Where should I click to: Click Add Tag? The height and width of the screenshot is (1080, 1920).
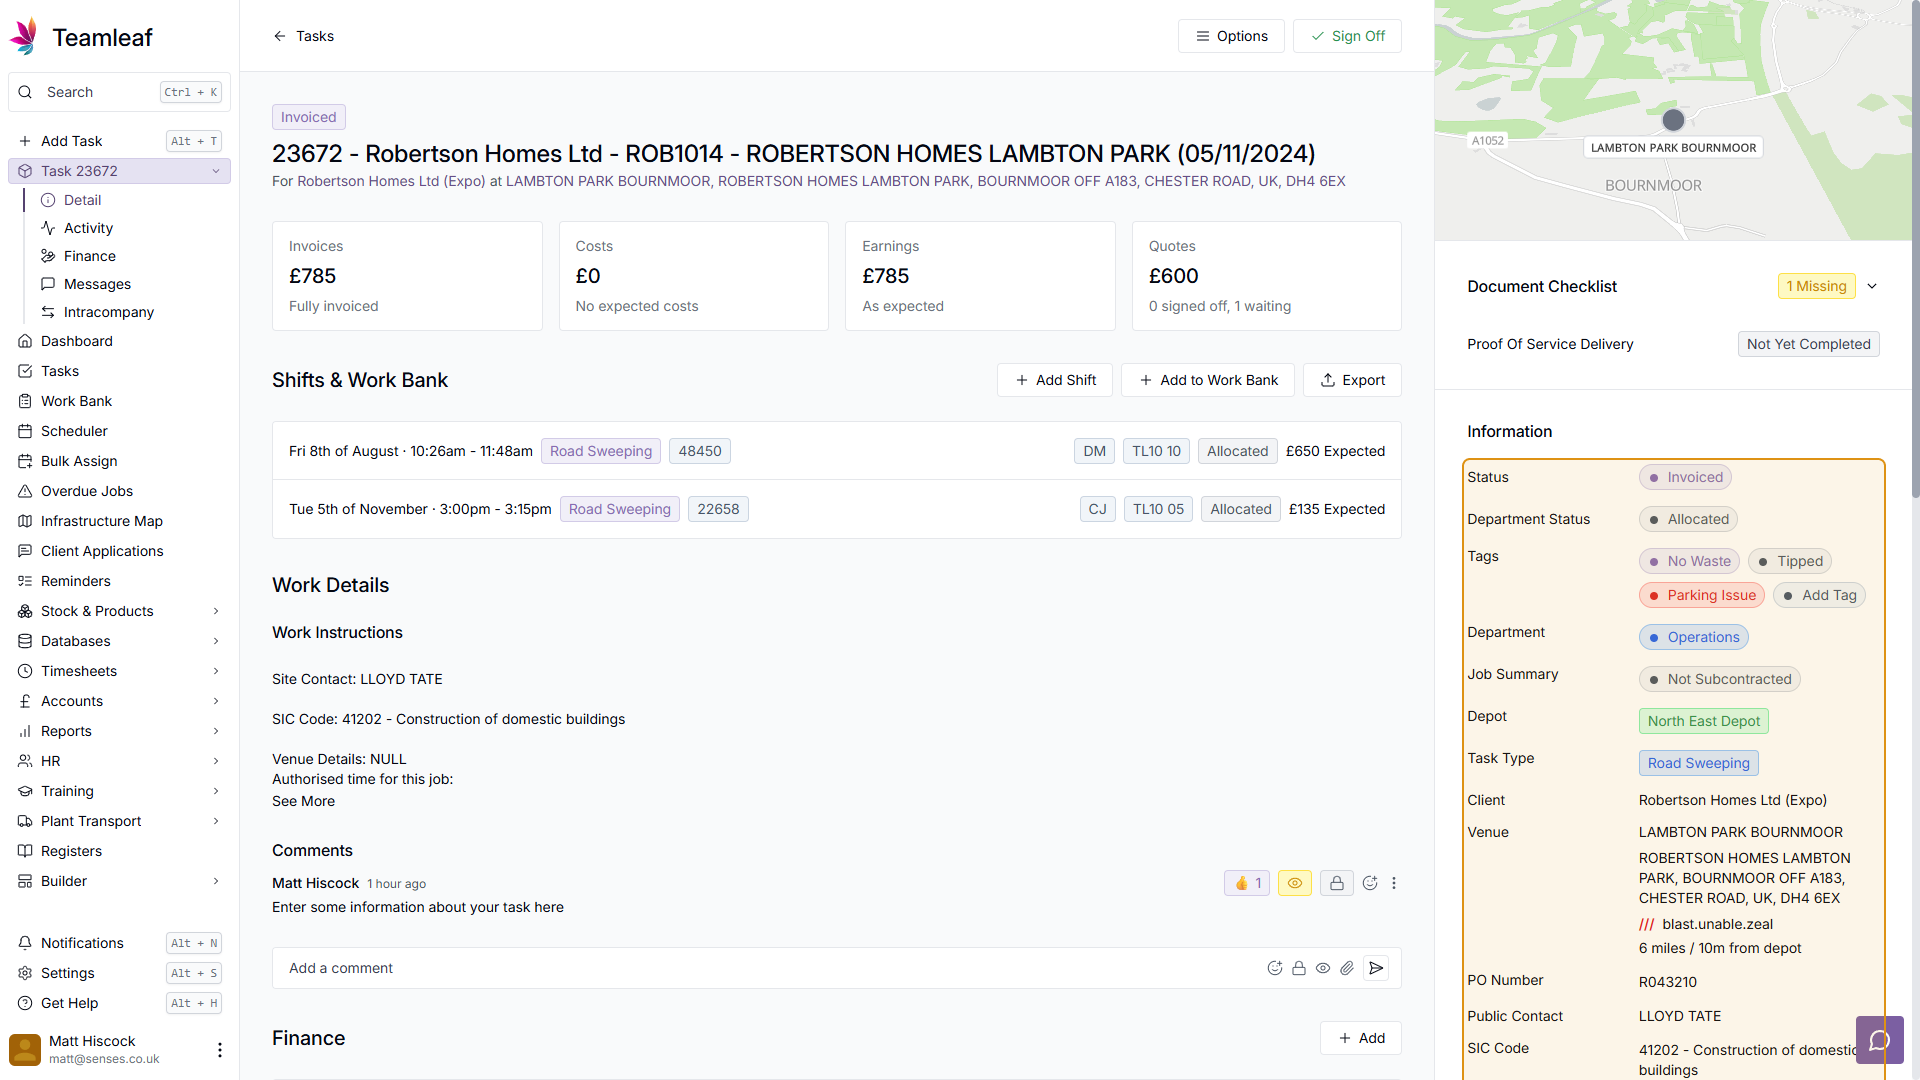(x=1820, y=595)
